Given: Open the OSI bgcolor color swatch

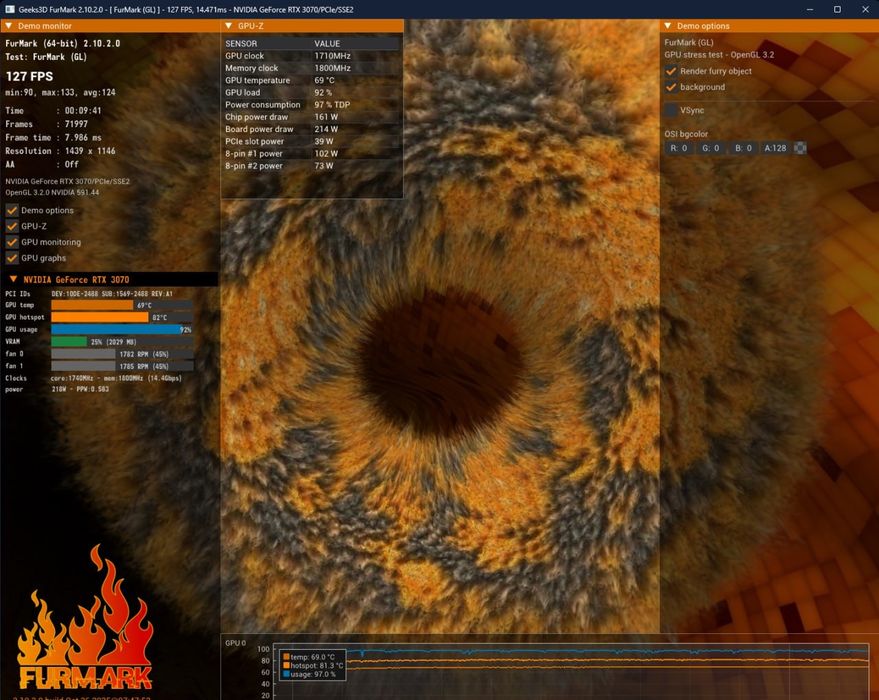Looking at the screenshot, I should 801,148.
